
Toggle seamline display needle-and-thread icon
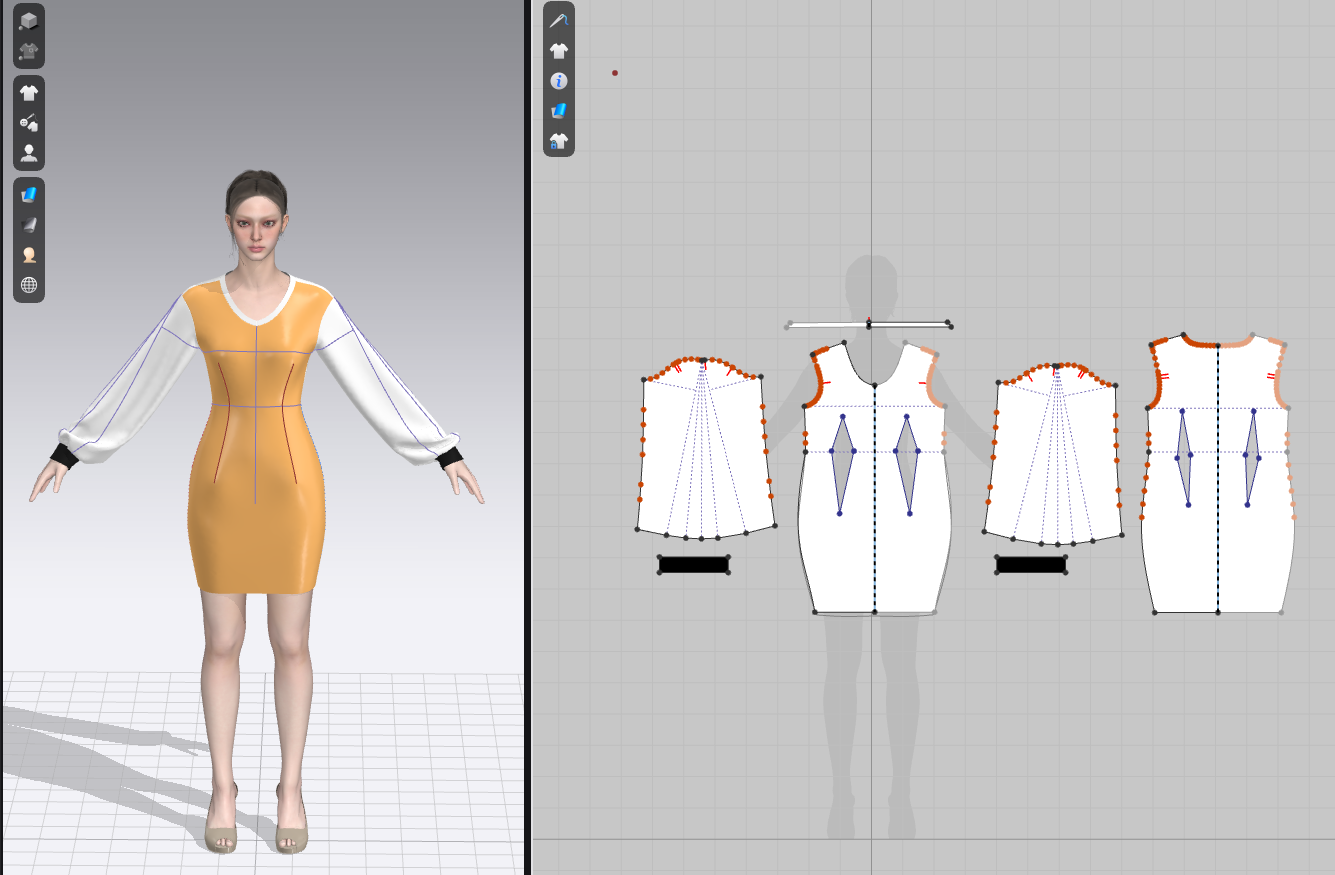pos(559,20)
